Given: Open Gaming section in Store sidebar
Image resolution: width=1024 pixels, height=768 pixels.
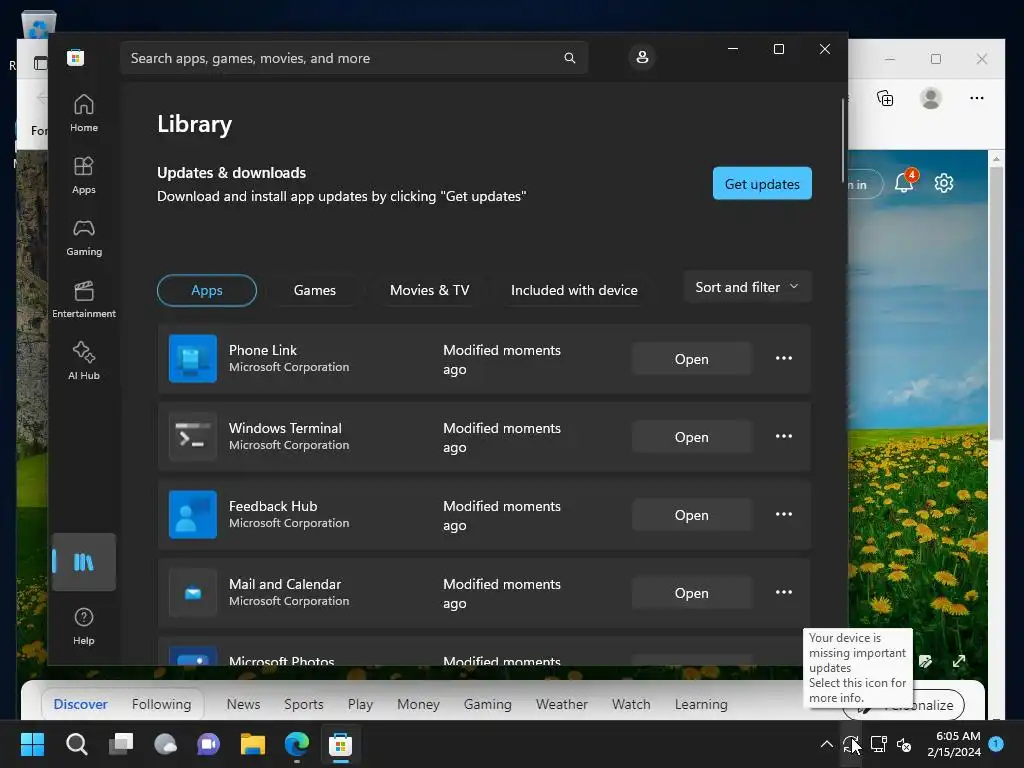Looking at the screenshot, I should [84, 238].
